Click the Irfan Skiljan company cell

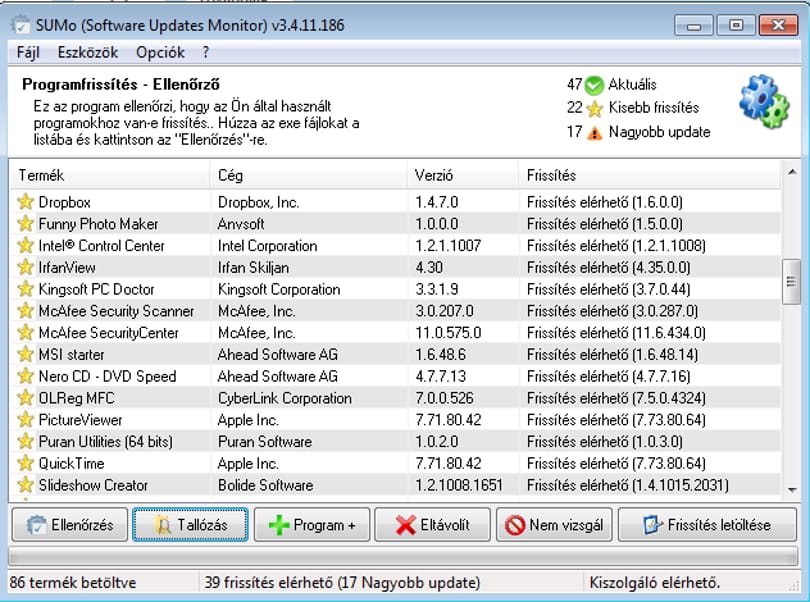pos(253,267)
